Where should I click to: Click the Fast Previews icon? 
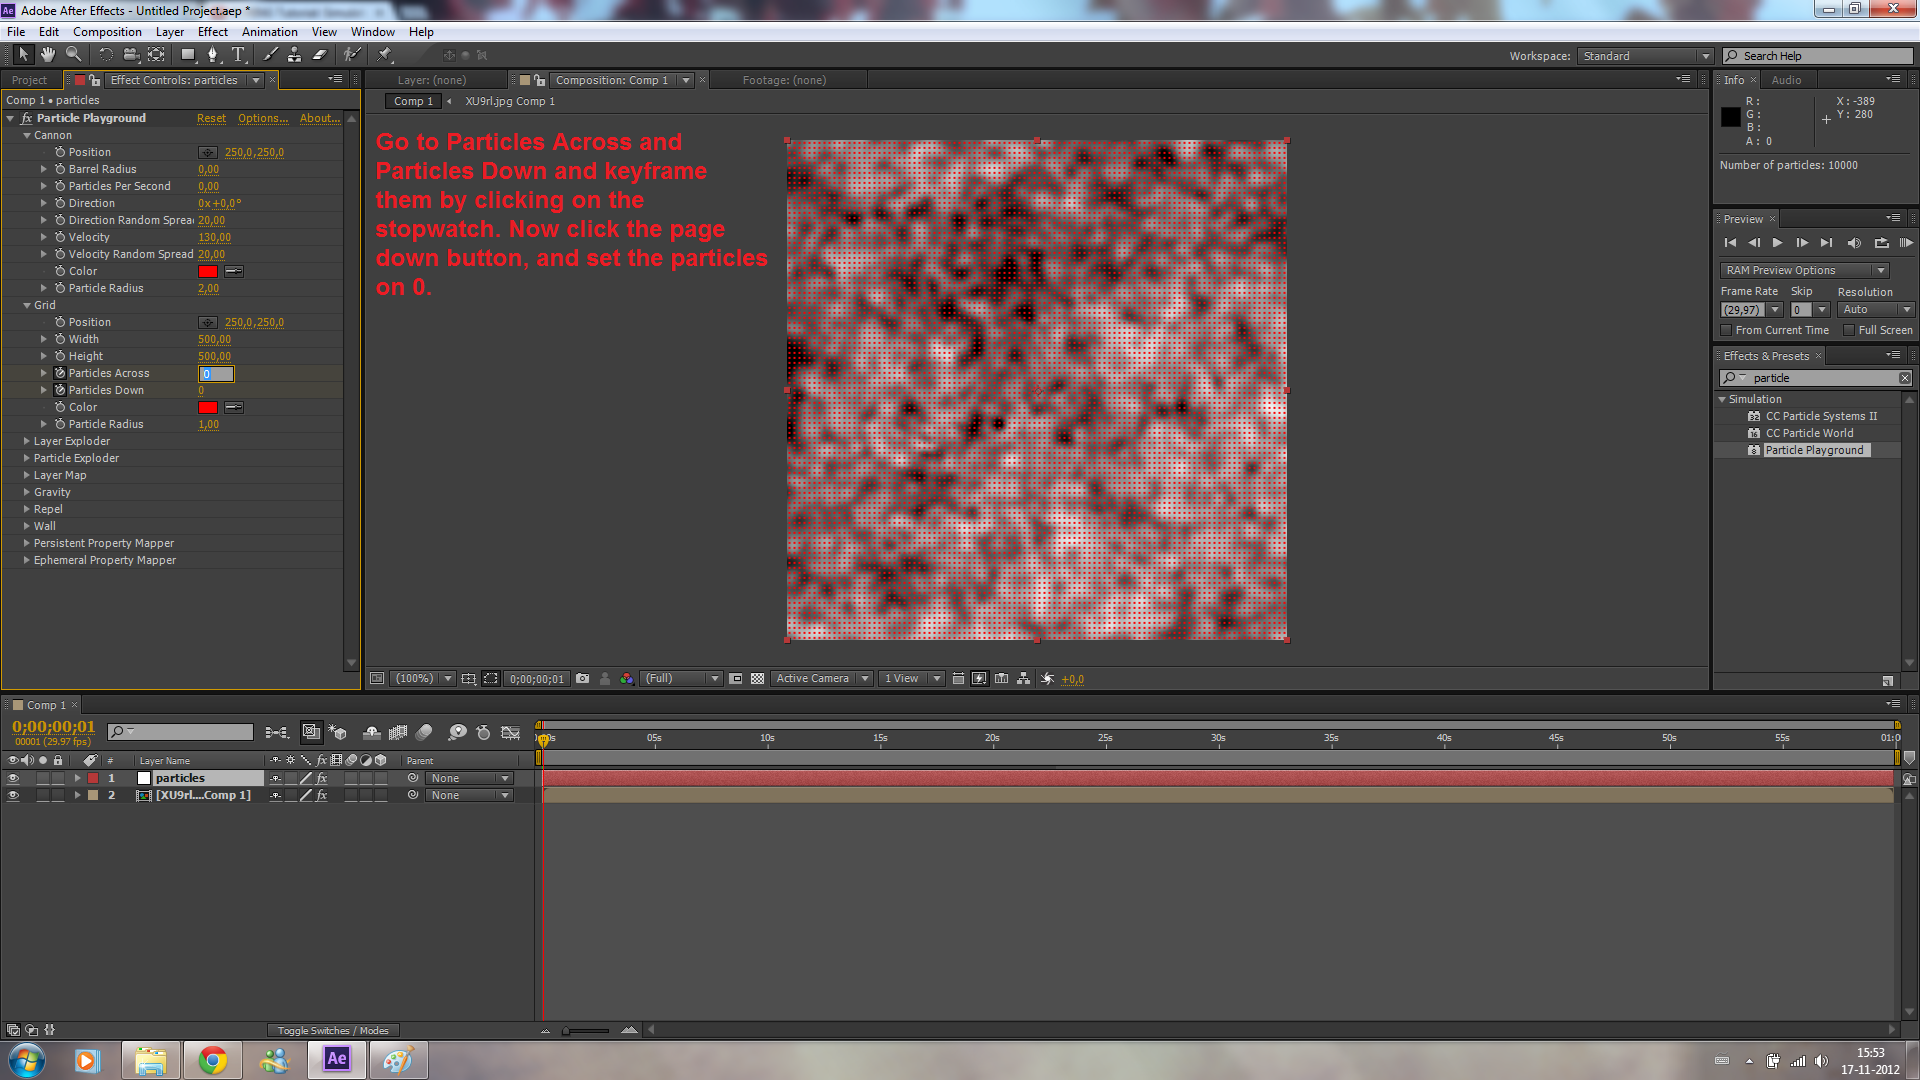(979, 678)
